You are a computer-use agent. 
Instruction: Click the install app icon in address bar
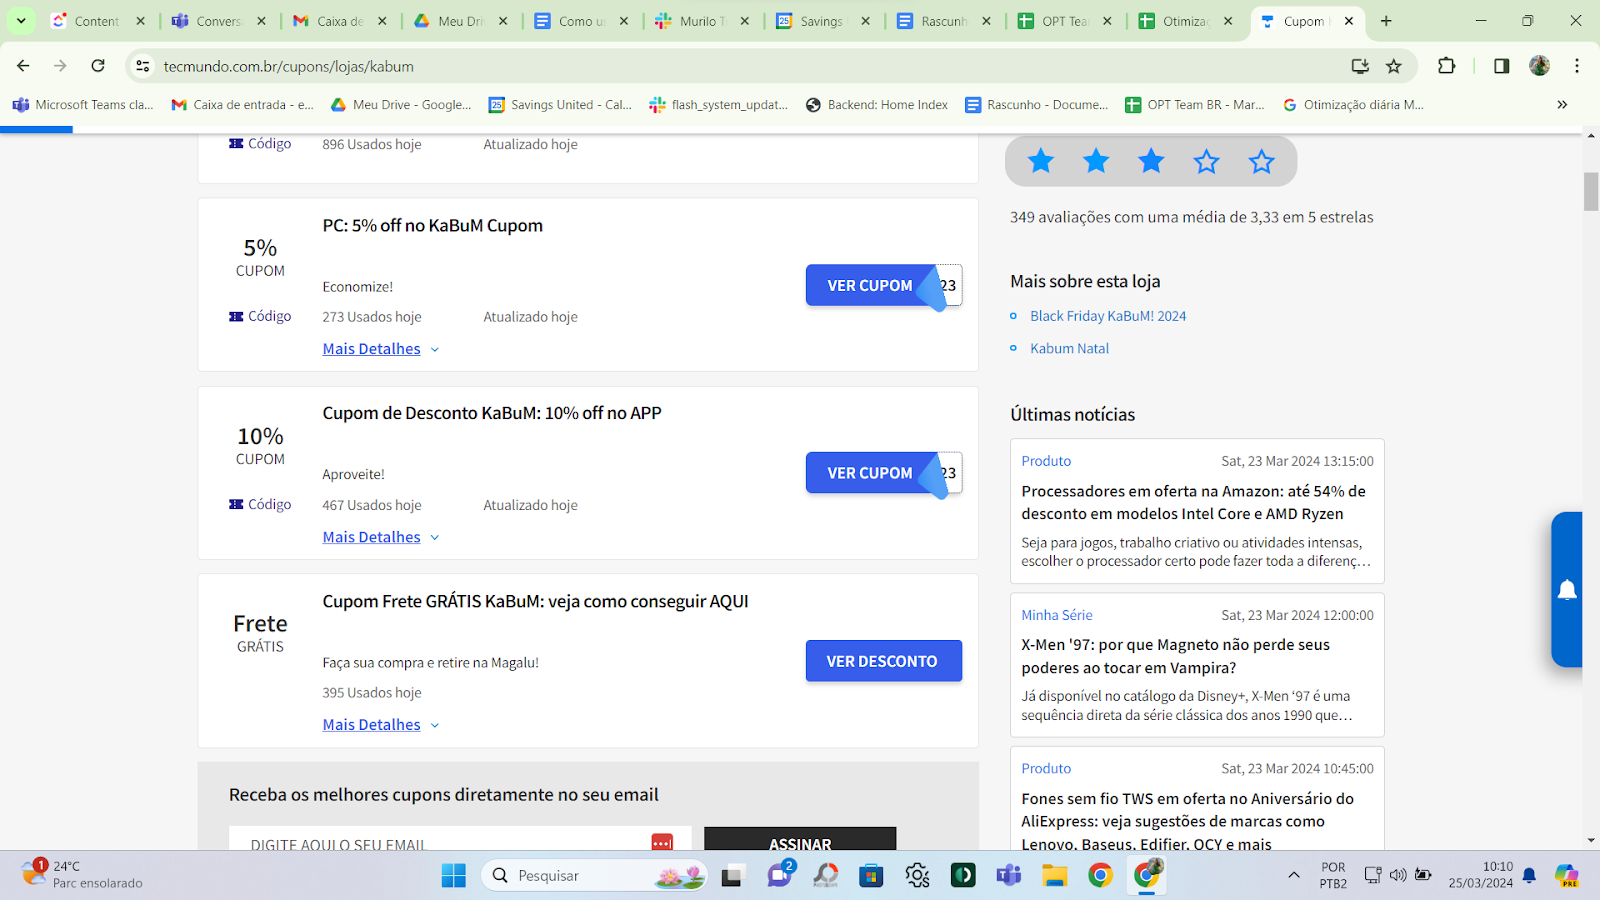tap(1360, 66)
